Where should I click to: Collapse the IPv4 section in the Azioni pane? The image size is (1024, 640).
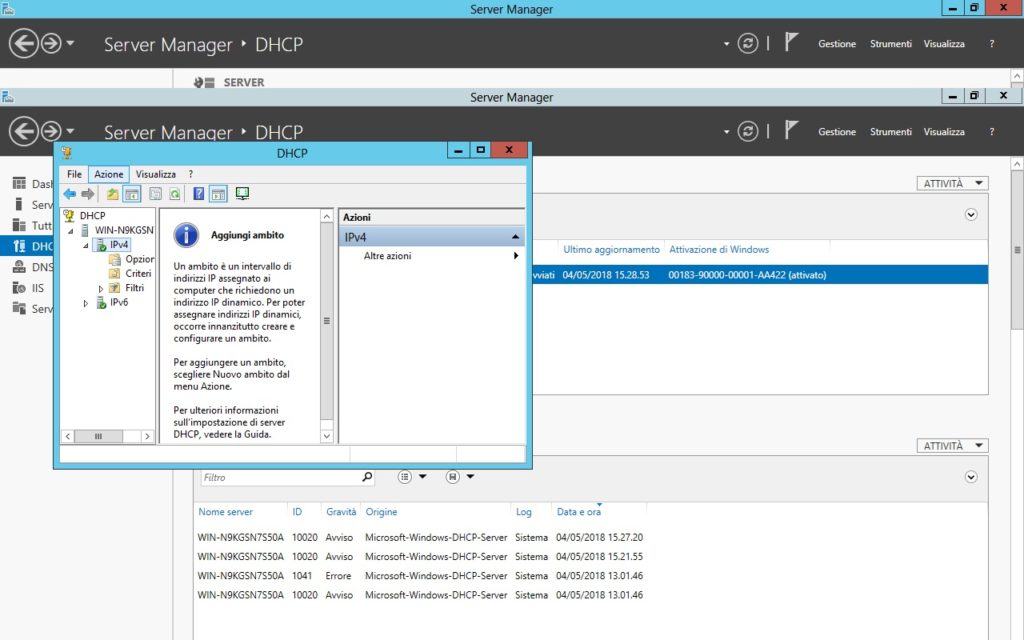pos(515,237)
